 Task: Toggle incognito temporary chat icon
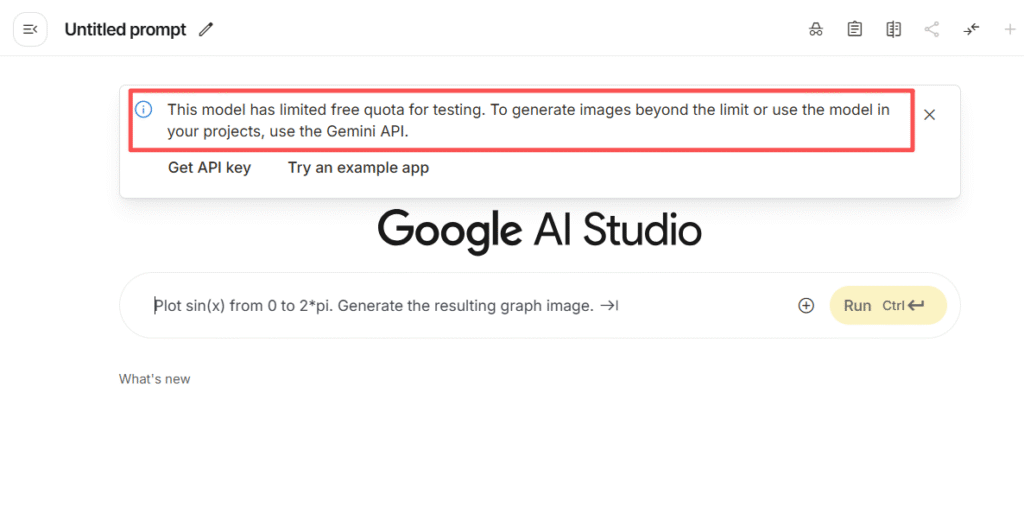(x=816, y=29)
